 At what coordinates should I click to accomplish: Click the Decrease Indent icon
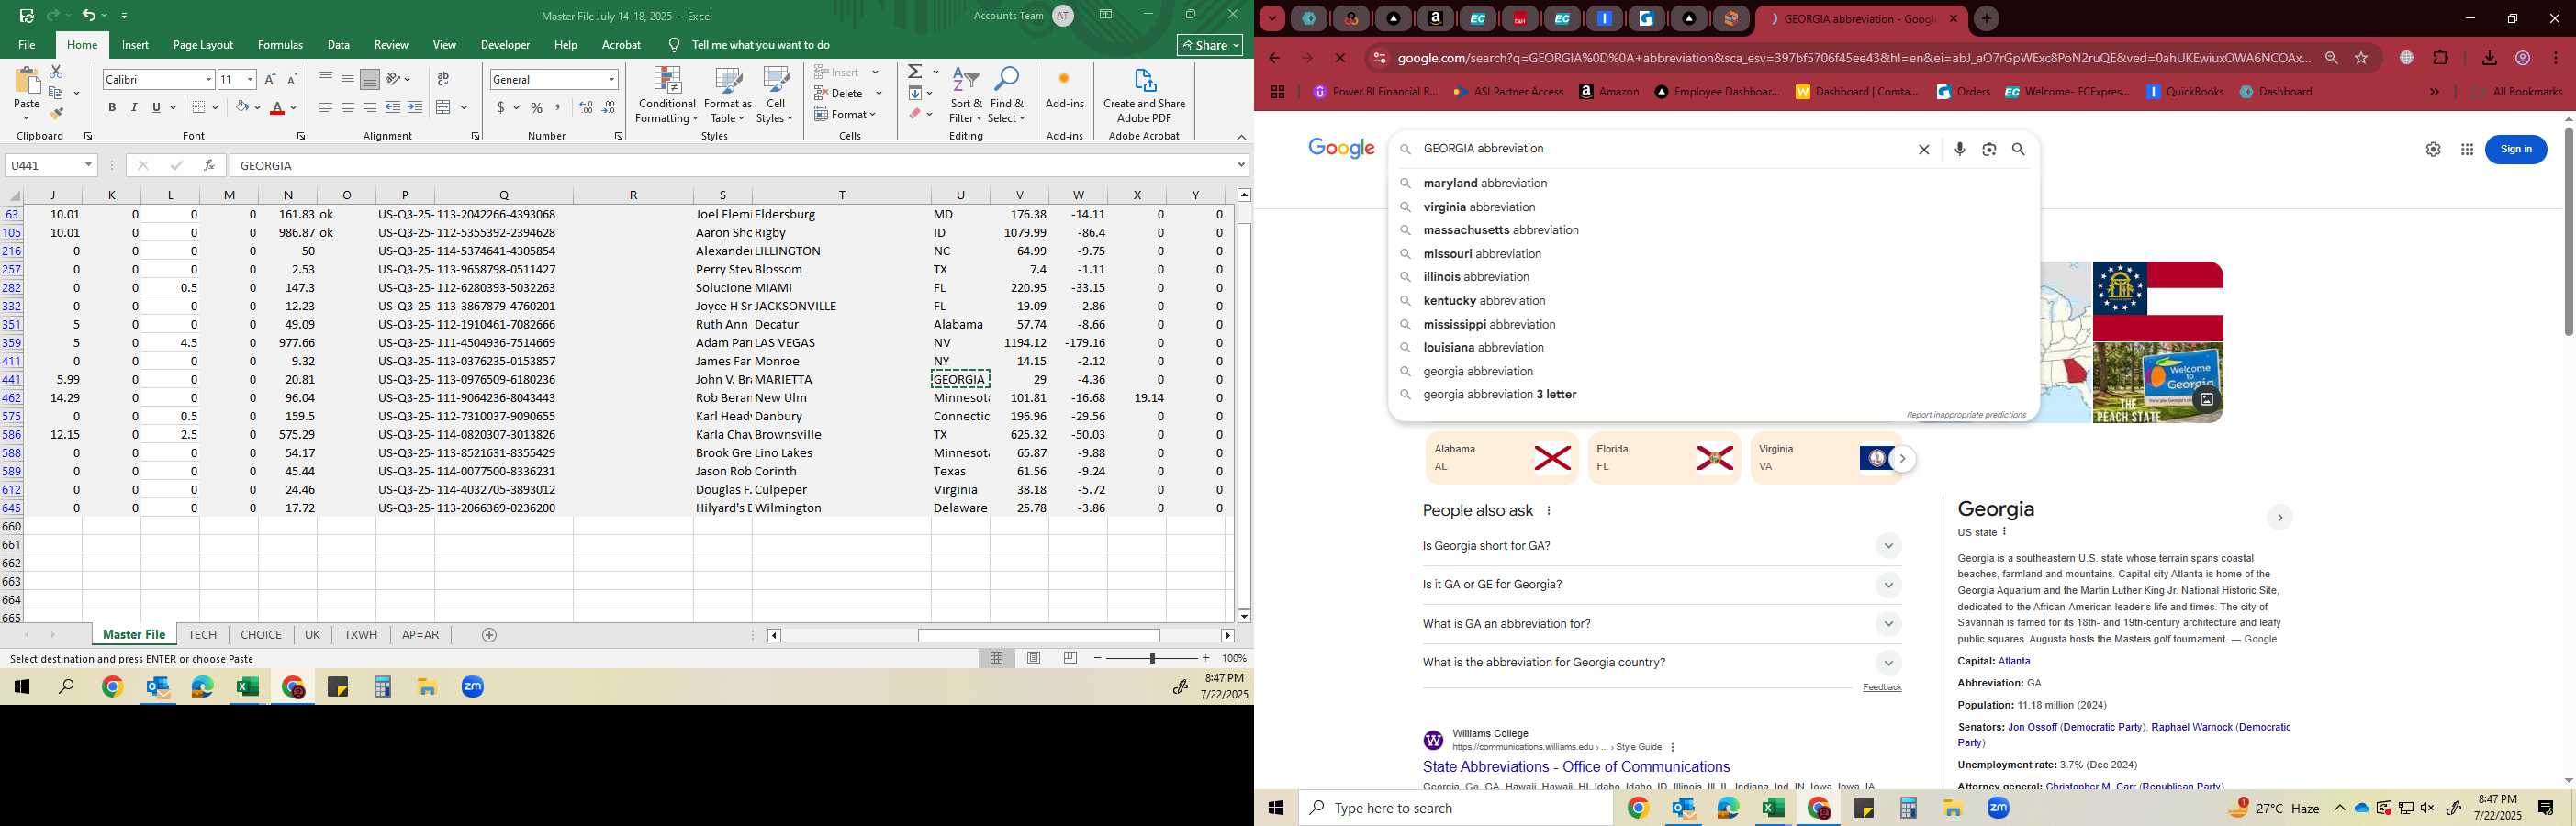point(393,107)
